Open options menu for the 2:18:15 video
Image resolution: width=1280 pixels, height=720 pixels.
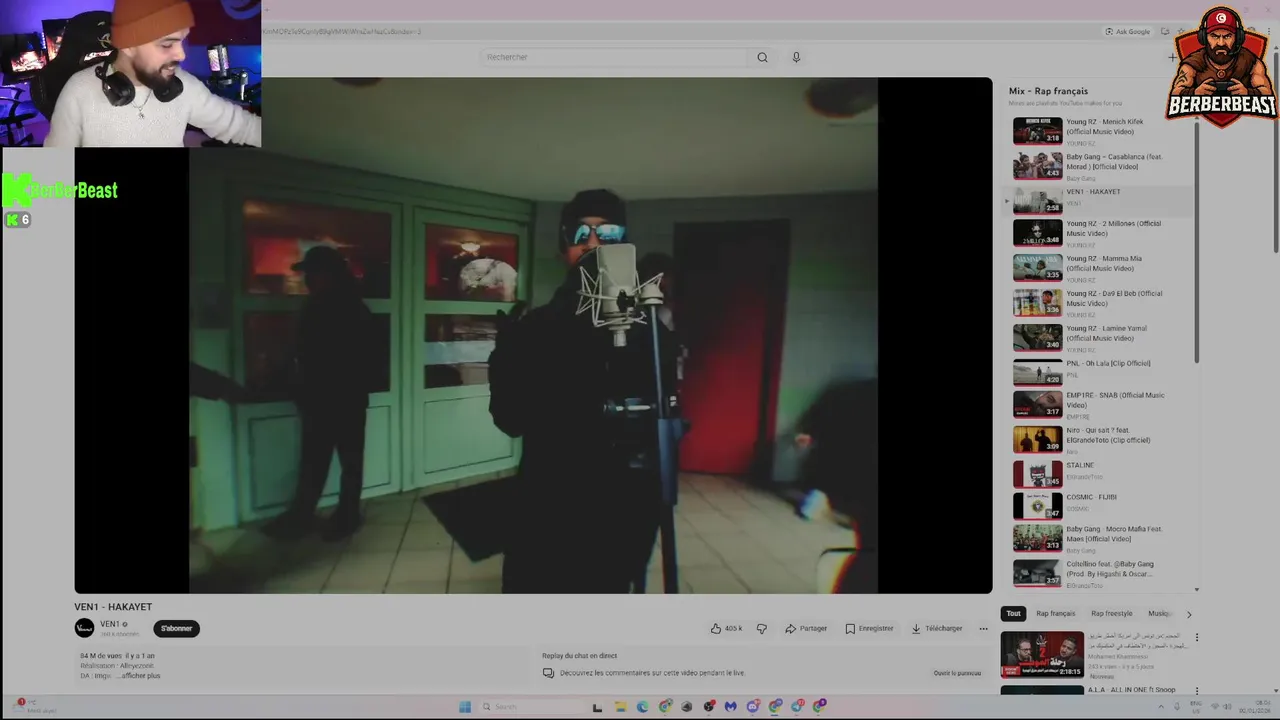pyautogui.click(x=1196, y=637)
